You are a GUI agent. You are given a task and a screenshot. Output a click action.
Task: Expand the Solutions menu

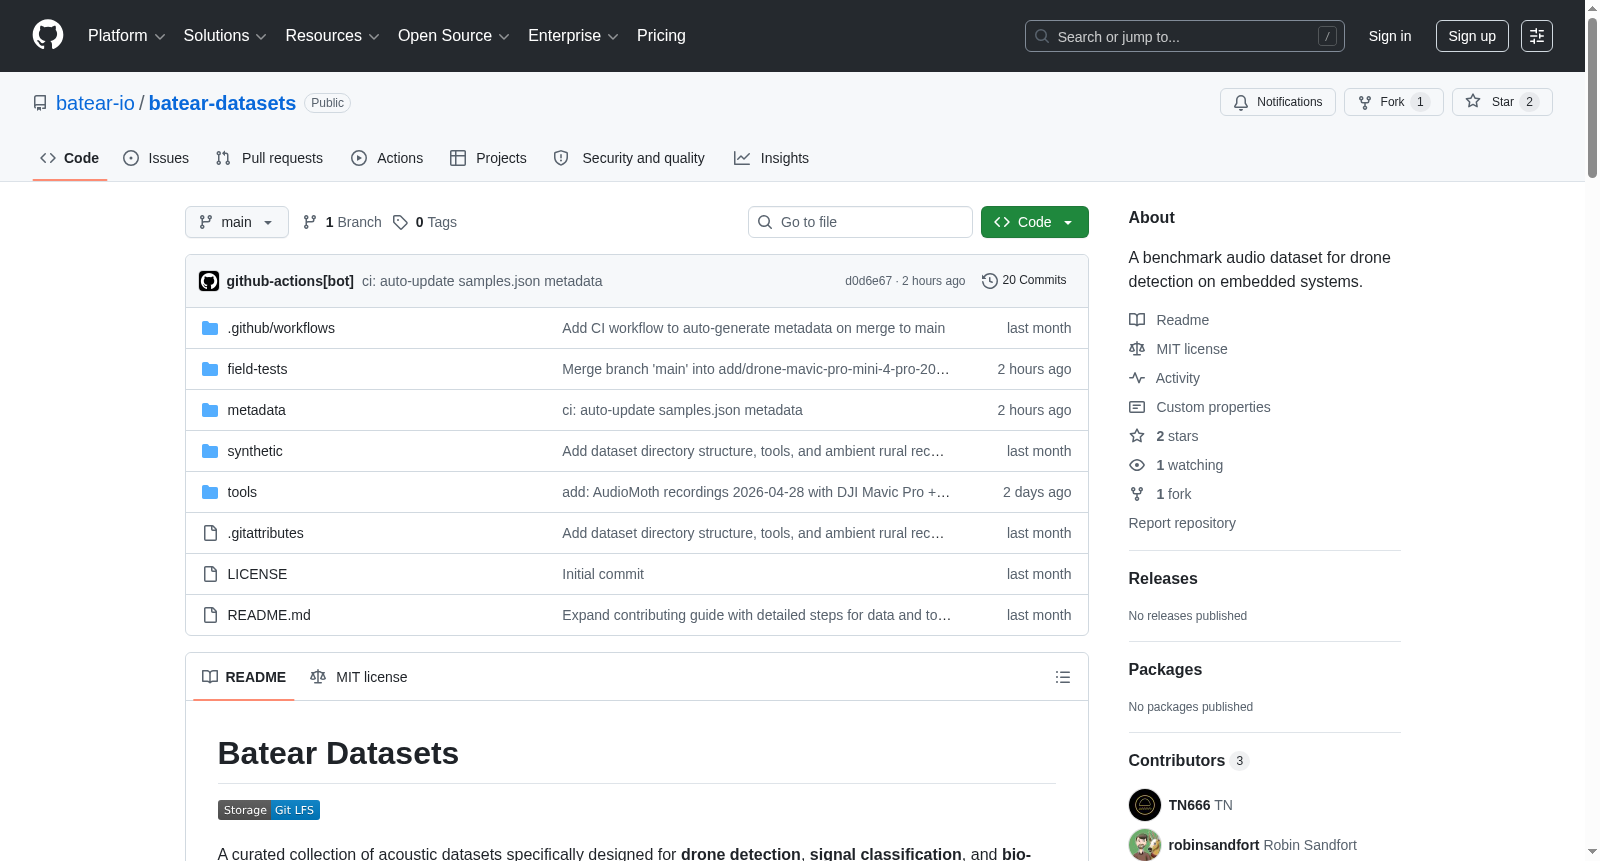click(225, 36)
